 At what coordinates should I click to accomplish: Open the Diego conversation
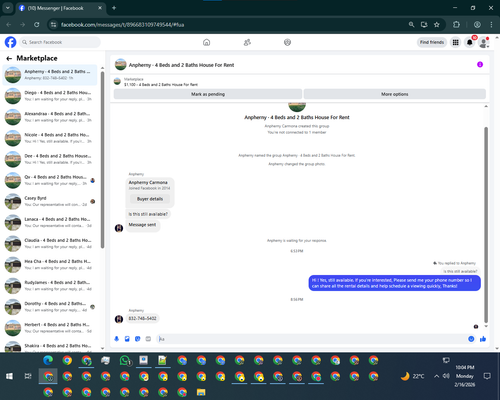(x=50, y=96)
